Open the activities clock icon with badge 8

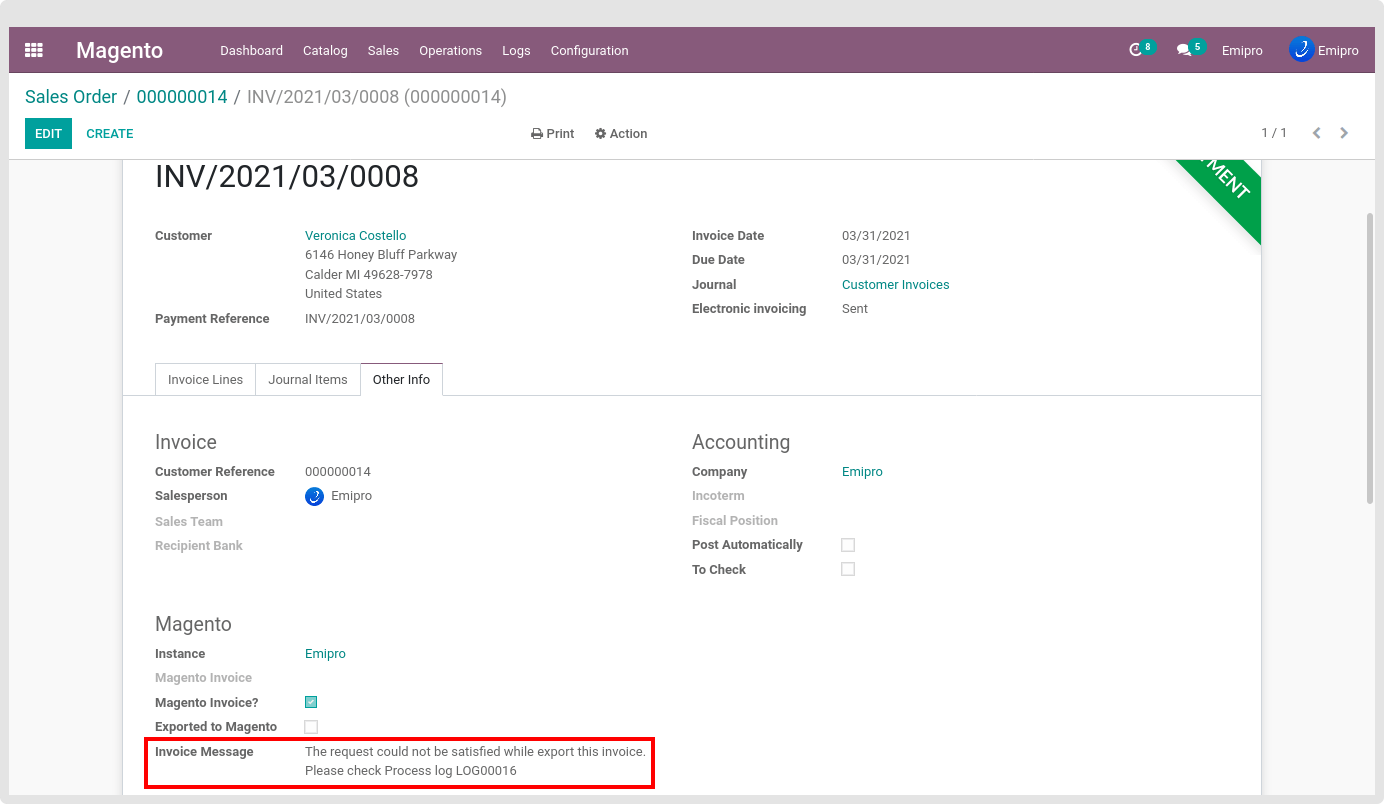pos(1141,49)
